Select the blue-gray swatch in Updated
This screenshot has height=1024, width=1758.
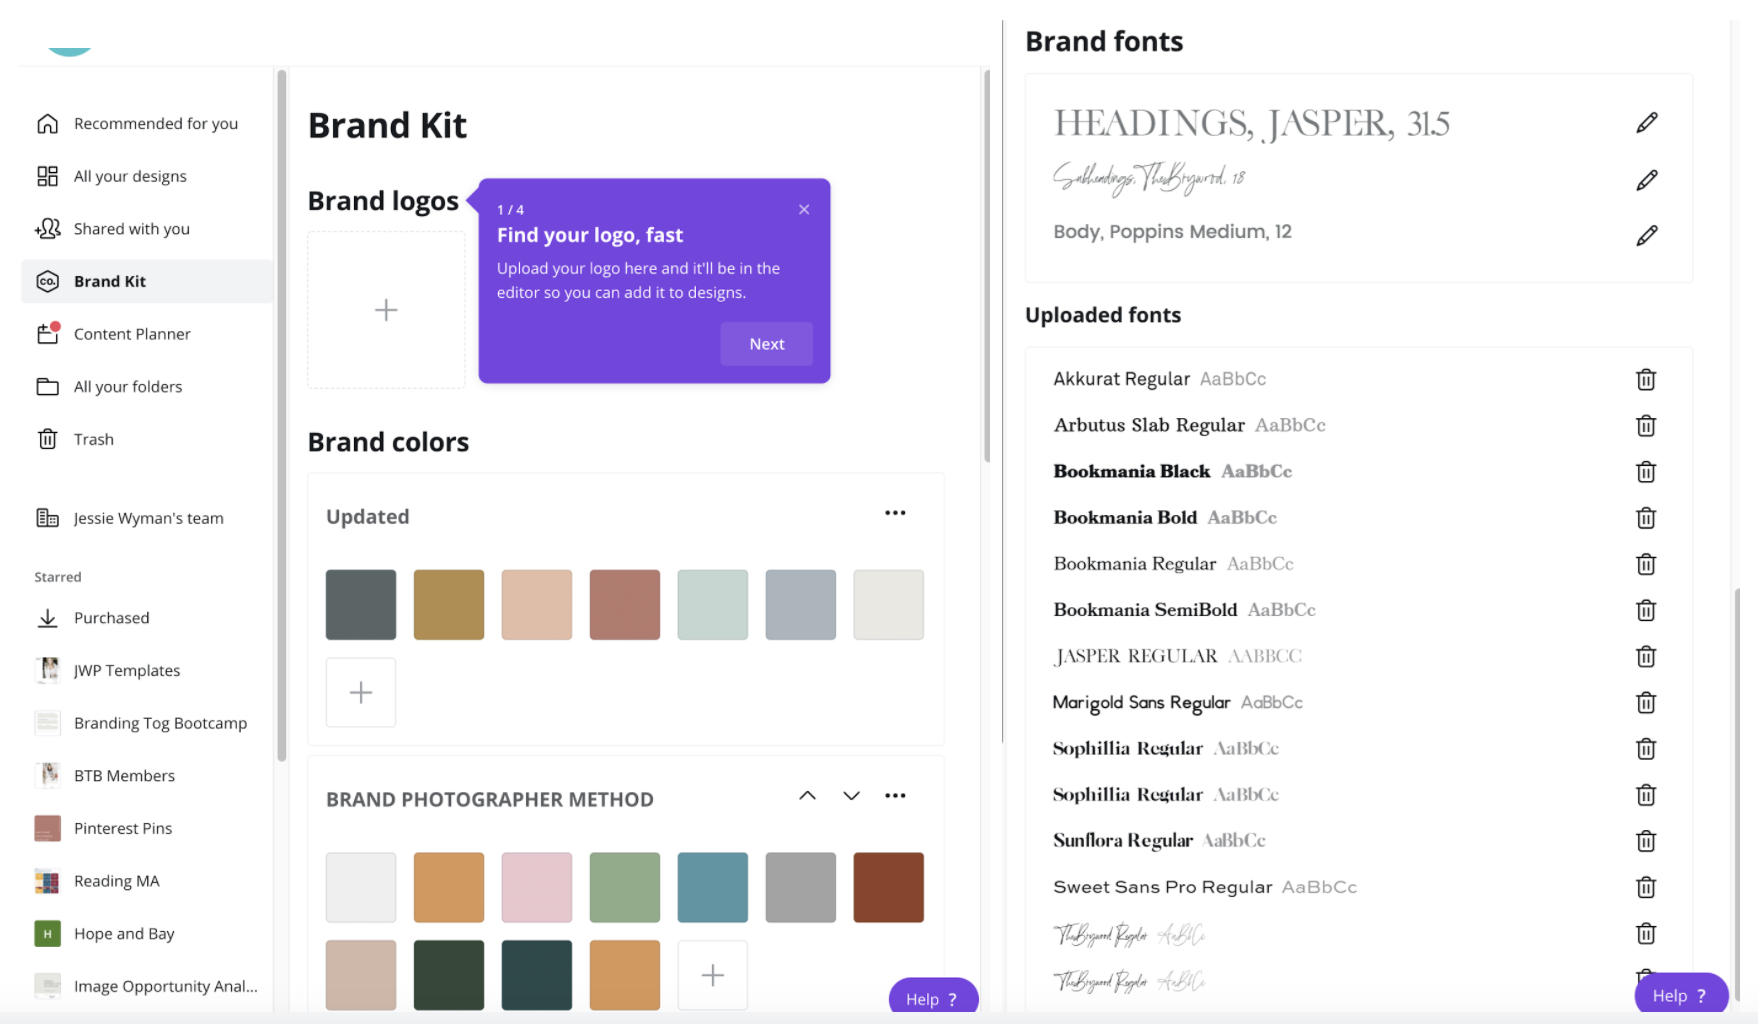coord(801,605)
